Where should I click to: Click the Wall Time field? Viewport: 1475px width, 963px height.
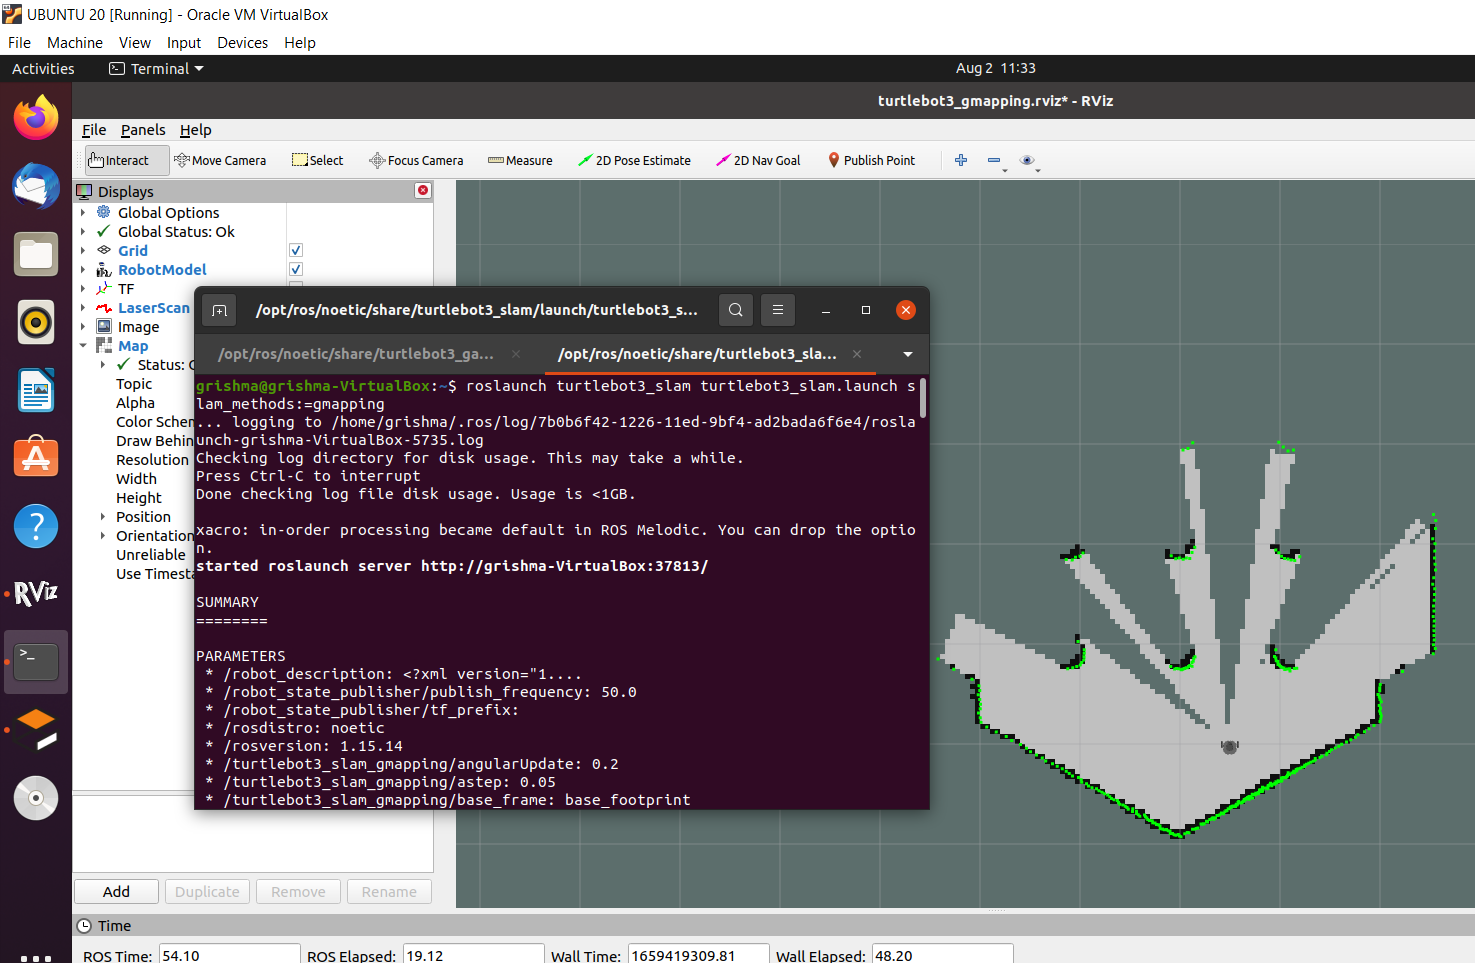point(698,955)
